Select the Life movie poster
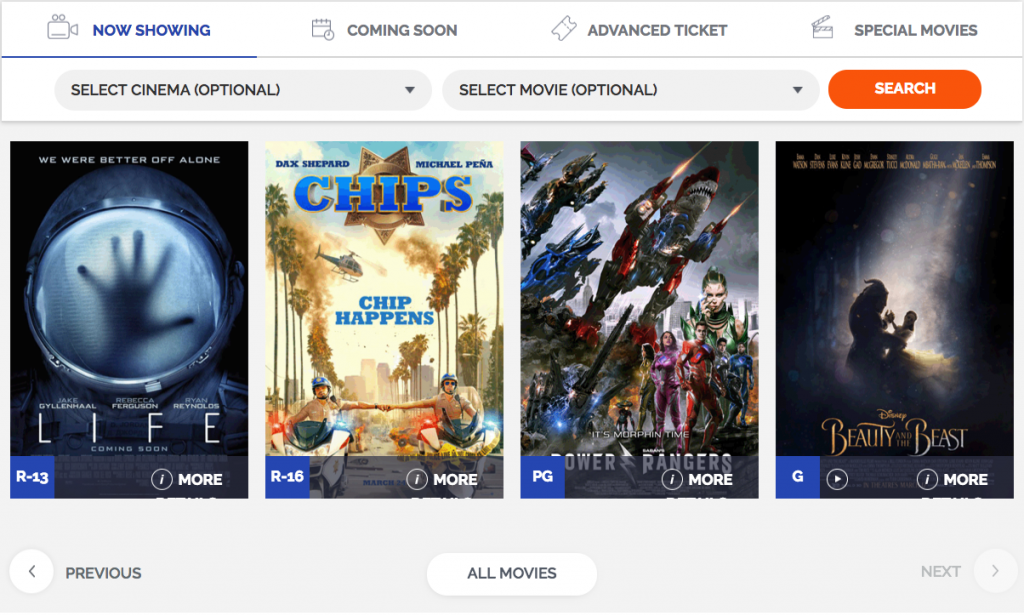This screenshot has width=1024, height=616. pyautogui.click(x=129, y=319)
